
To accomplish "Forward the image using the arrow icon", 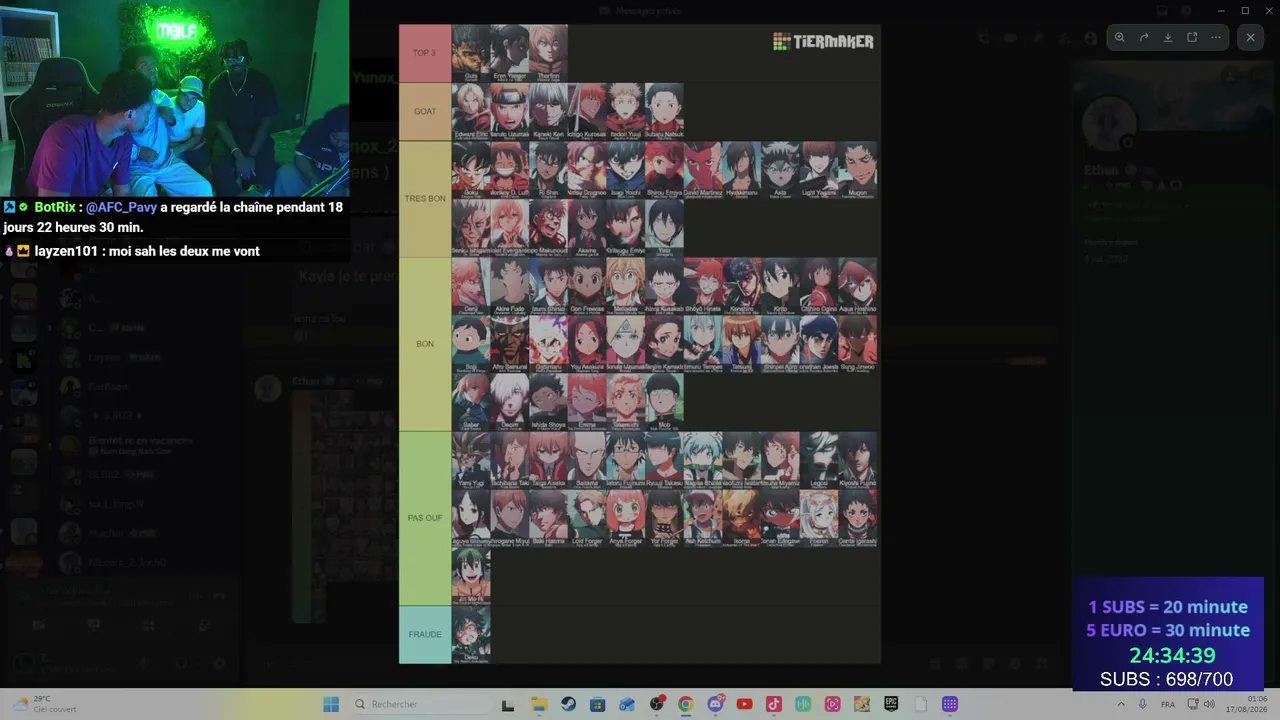I will (x=1144, y=37).
